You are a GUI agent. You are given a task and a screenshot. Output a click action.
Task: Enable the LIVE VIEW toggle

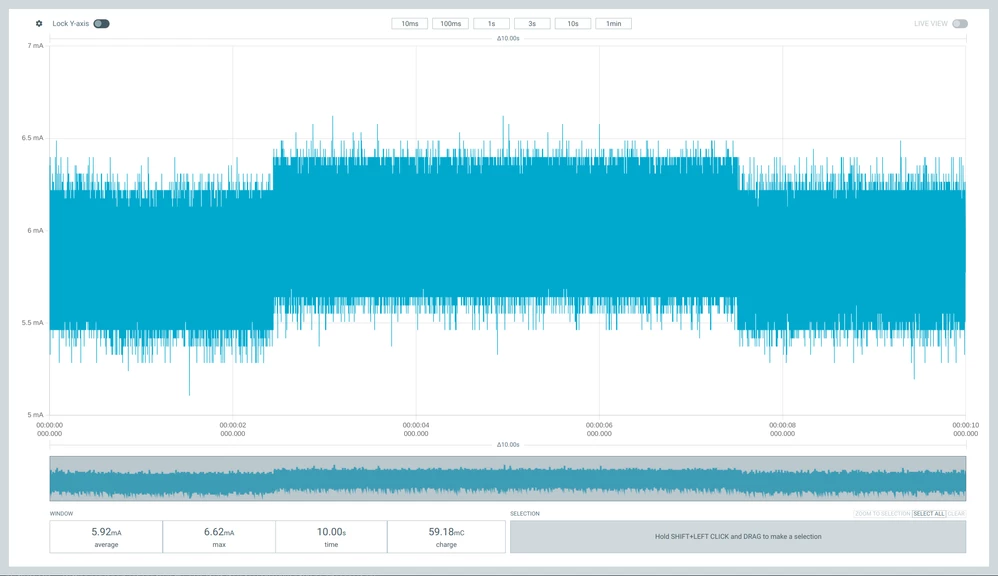[x=960, y=24]
